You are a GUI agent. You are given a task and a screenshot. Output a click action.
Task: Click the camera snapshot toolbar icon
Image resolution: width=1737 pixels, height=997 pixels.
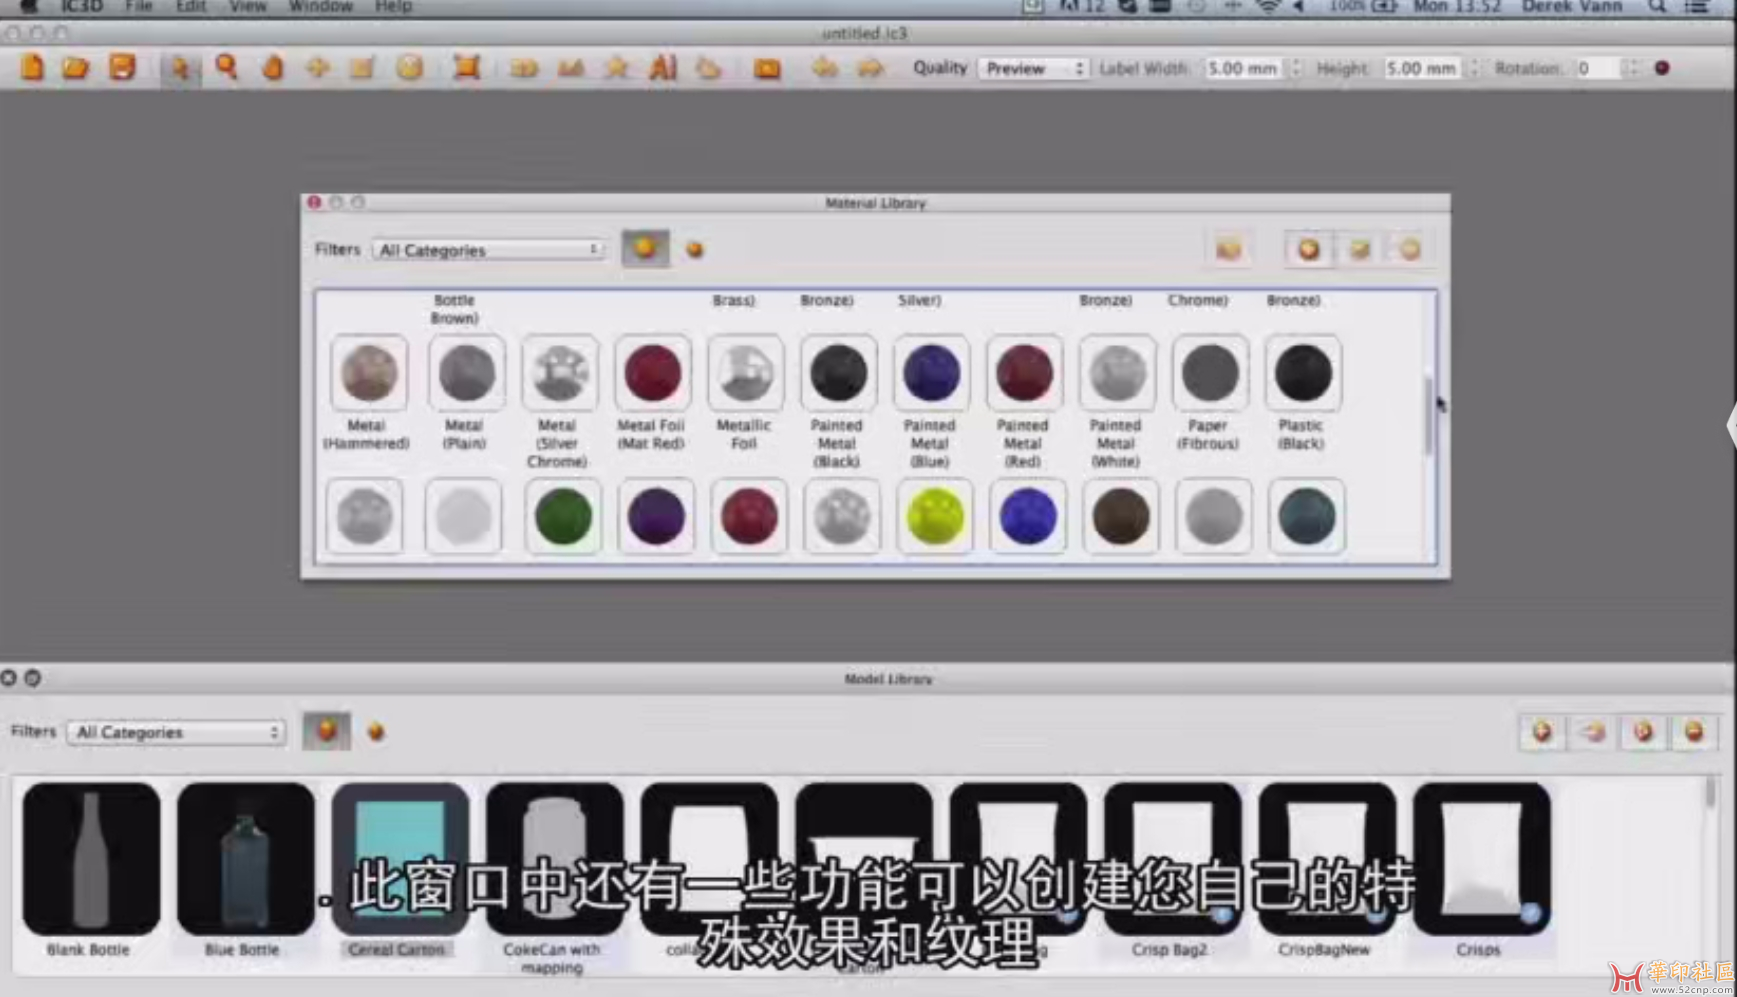tap(767, 68)
